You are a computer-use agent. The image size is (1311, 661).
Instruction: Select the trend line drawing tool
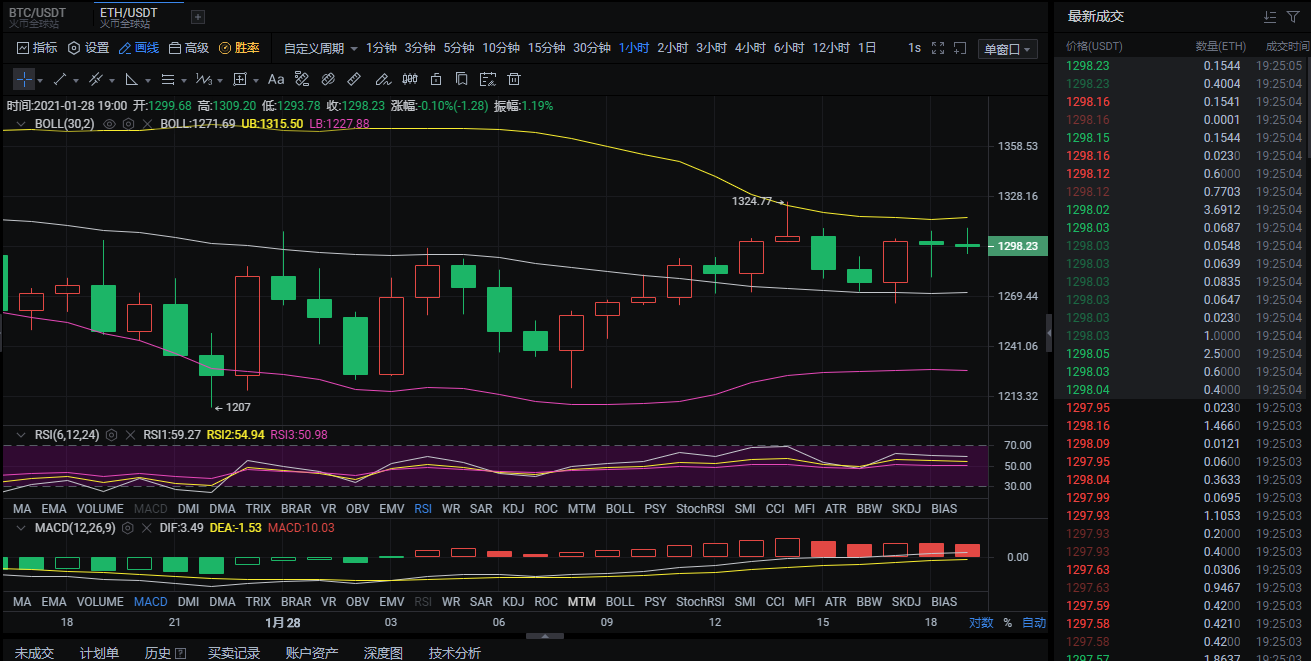[59, 78]
